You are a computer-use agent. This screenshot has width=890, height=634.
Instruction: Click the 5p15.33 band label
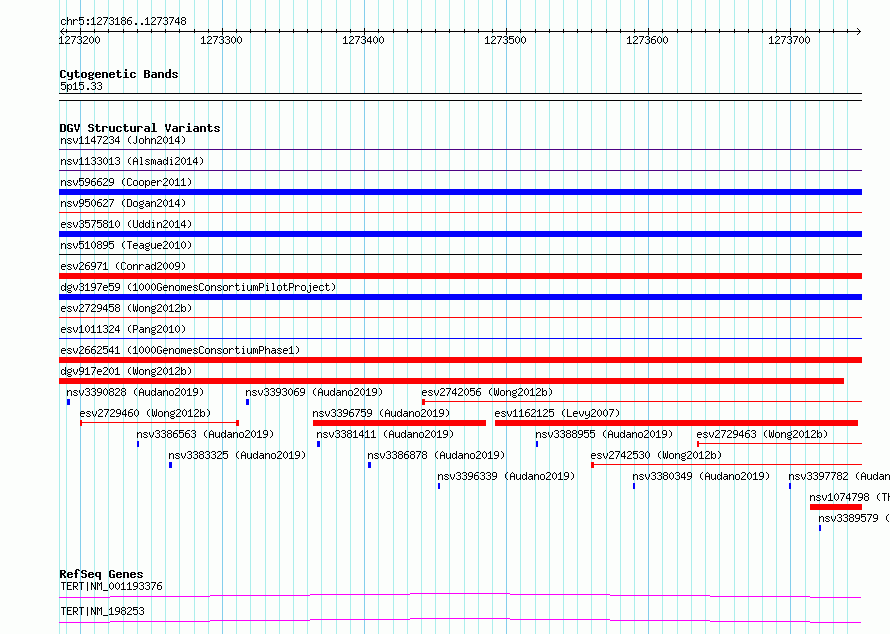click(81, 86)
